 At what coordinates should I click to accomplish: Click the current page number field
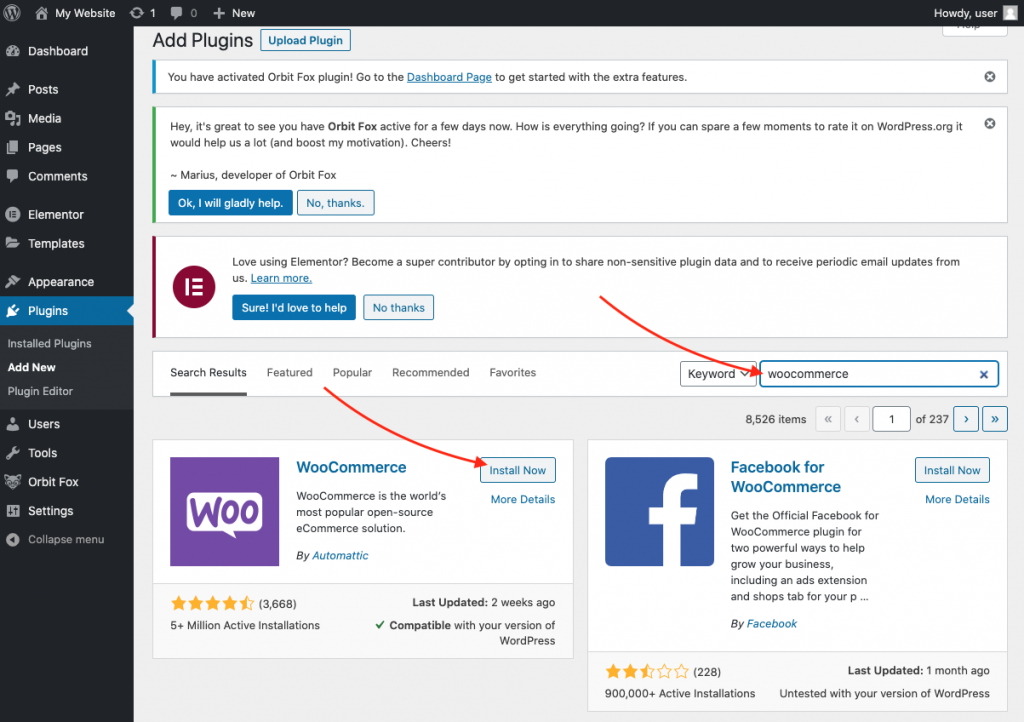[x=891, y=419]
